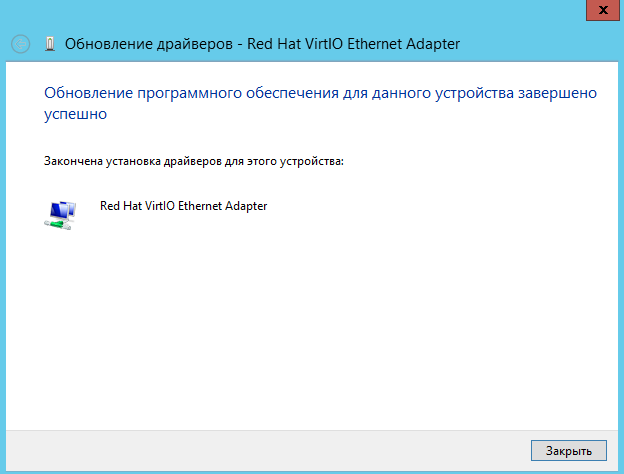Click the small device icon in the title bar
The height and width of the screenshot is (474, 624).
click(x=50, y=44)
